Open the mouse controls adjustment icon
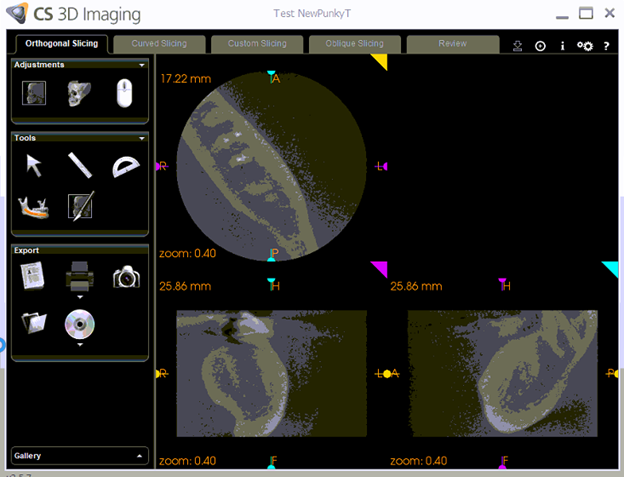Image resolution: width=624 pixels, height=477 pixels. coord(124,93)
